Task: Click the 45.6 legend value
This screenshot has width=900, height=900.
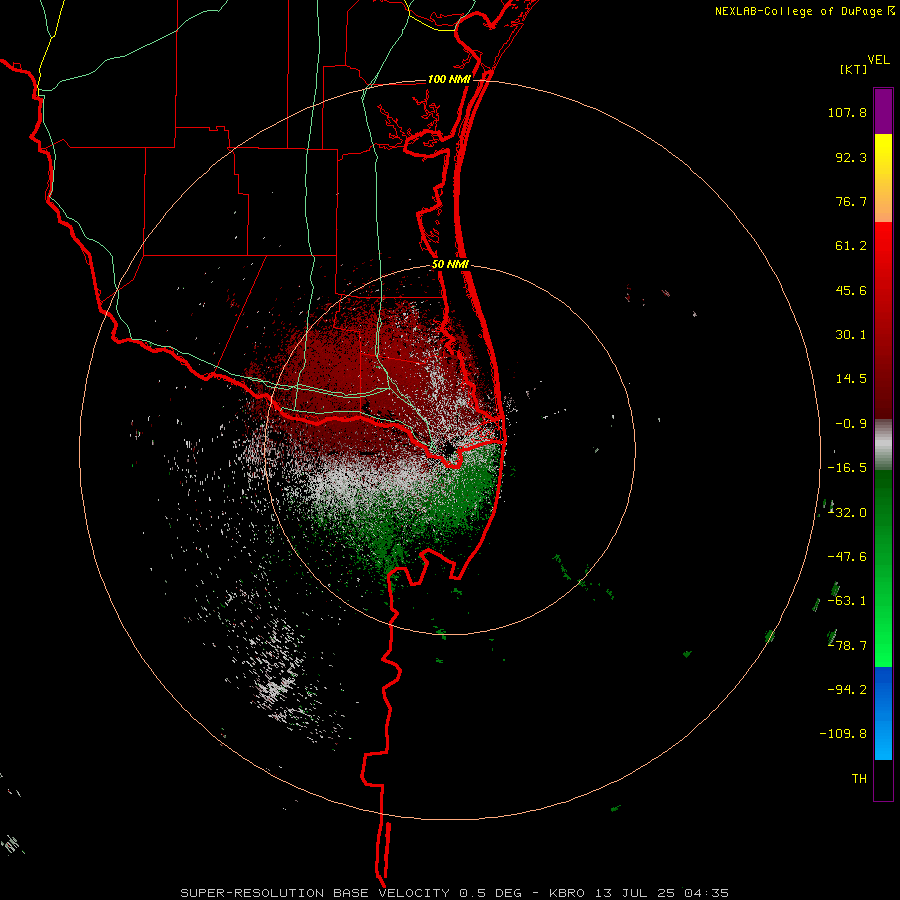Action: [x=851, y=290]
